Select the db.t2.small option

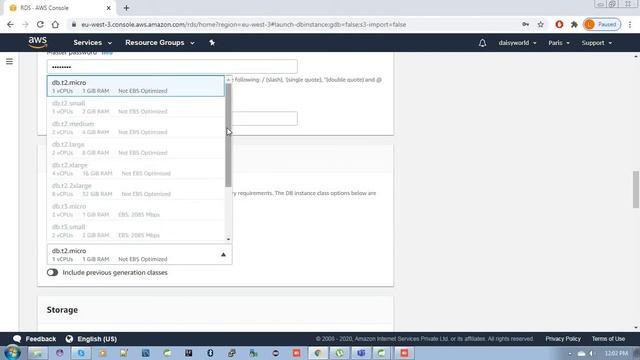(136, 107)
